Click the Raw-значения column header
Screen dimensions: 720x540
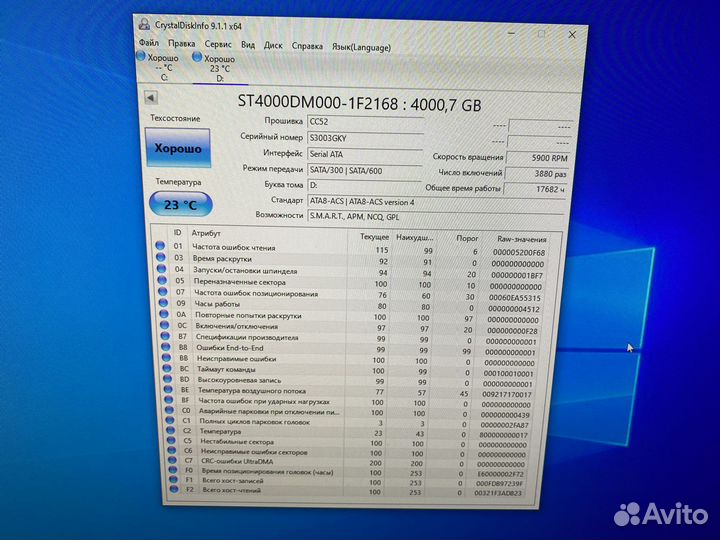tap(522, 239)
